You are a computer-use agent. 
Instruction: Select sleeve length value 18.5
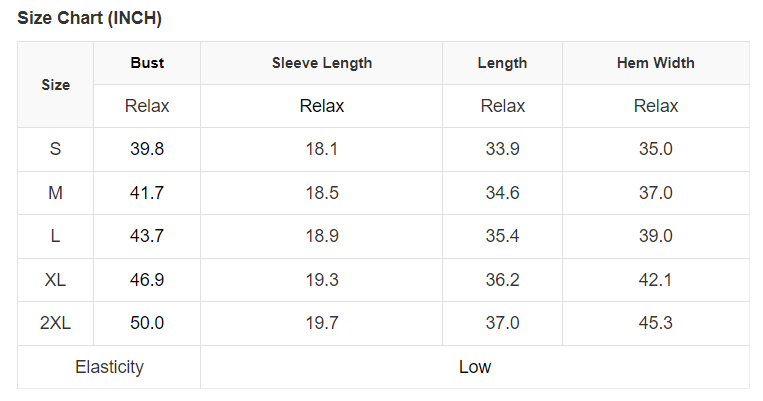click(x=322, y=193)
